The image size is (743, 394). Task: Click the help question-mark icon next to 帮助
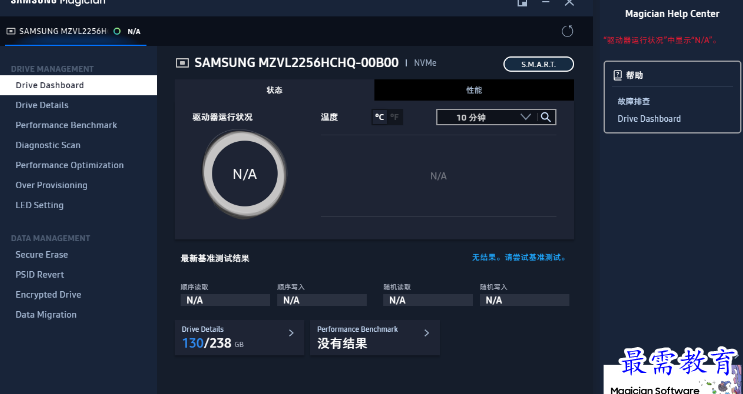(x=617, y=75)
